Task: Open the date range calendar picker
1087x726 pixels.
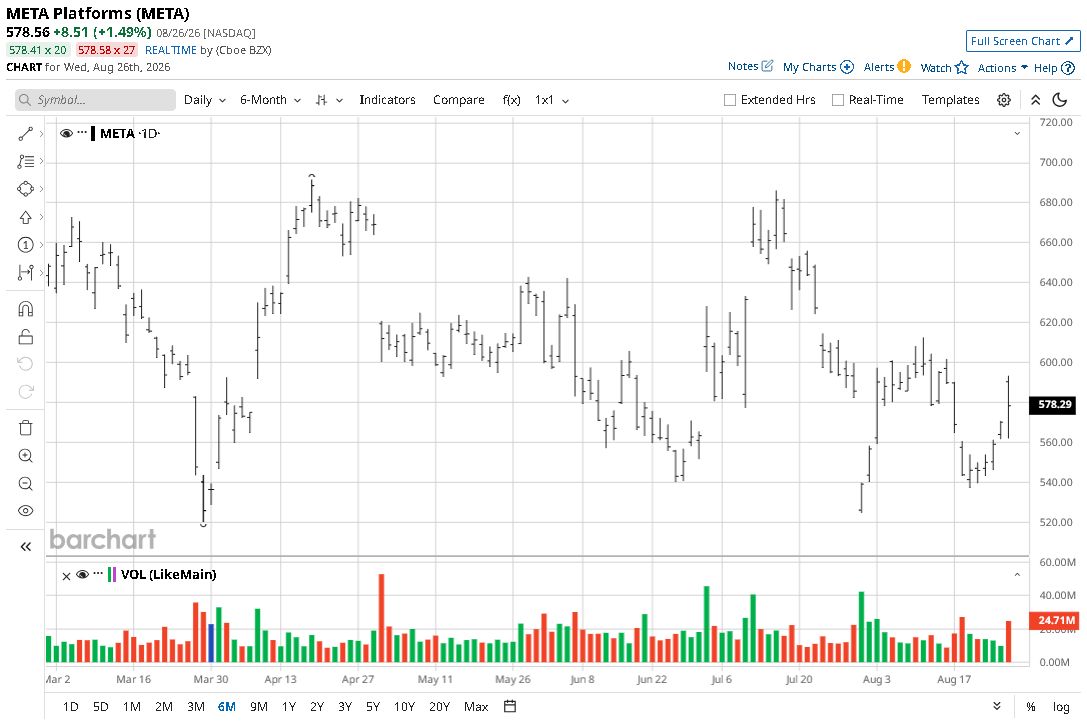Action: [x=510, y=707]
